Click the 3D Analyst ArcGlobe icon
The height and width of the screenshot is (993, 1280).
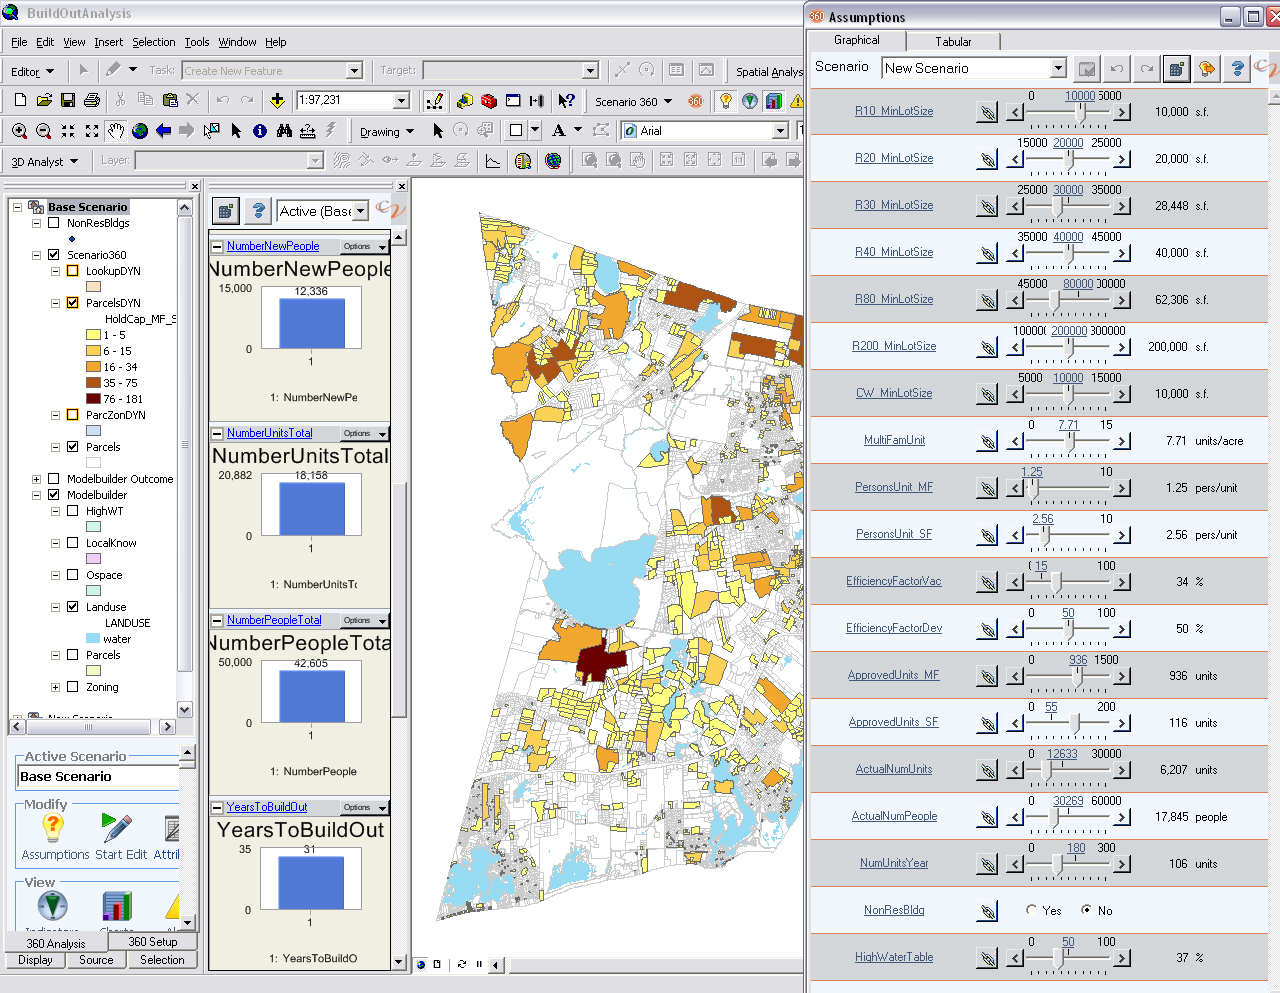[x=553, y=161]
